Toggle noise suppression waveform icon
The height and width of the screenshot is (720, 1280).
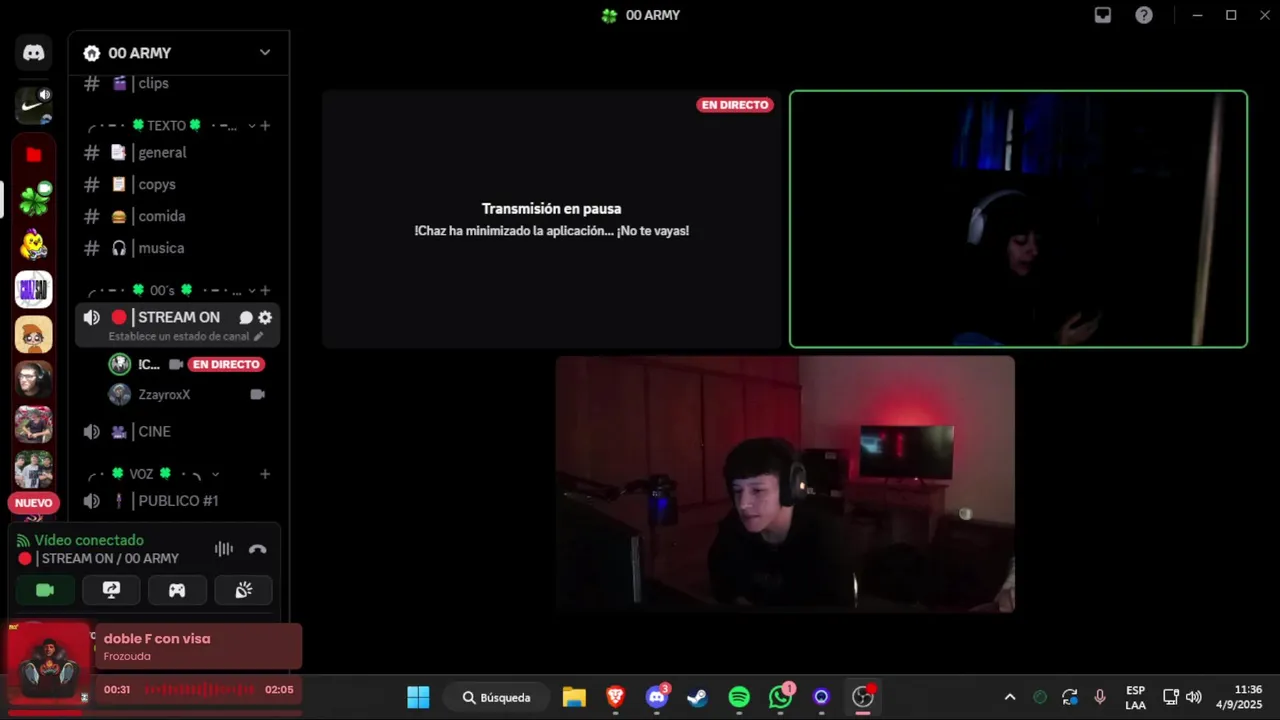click(x=224, y=549)
